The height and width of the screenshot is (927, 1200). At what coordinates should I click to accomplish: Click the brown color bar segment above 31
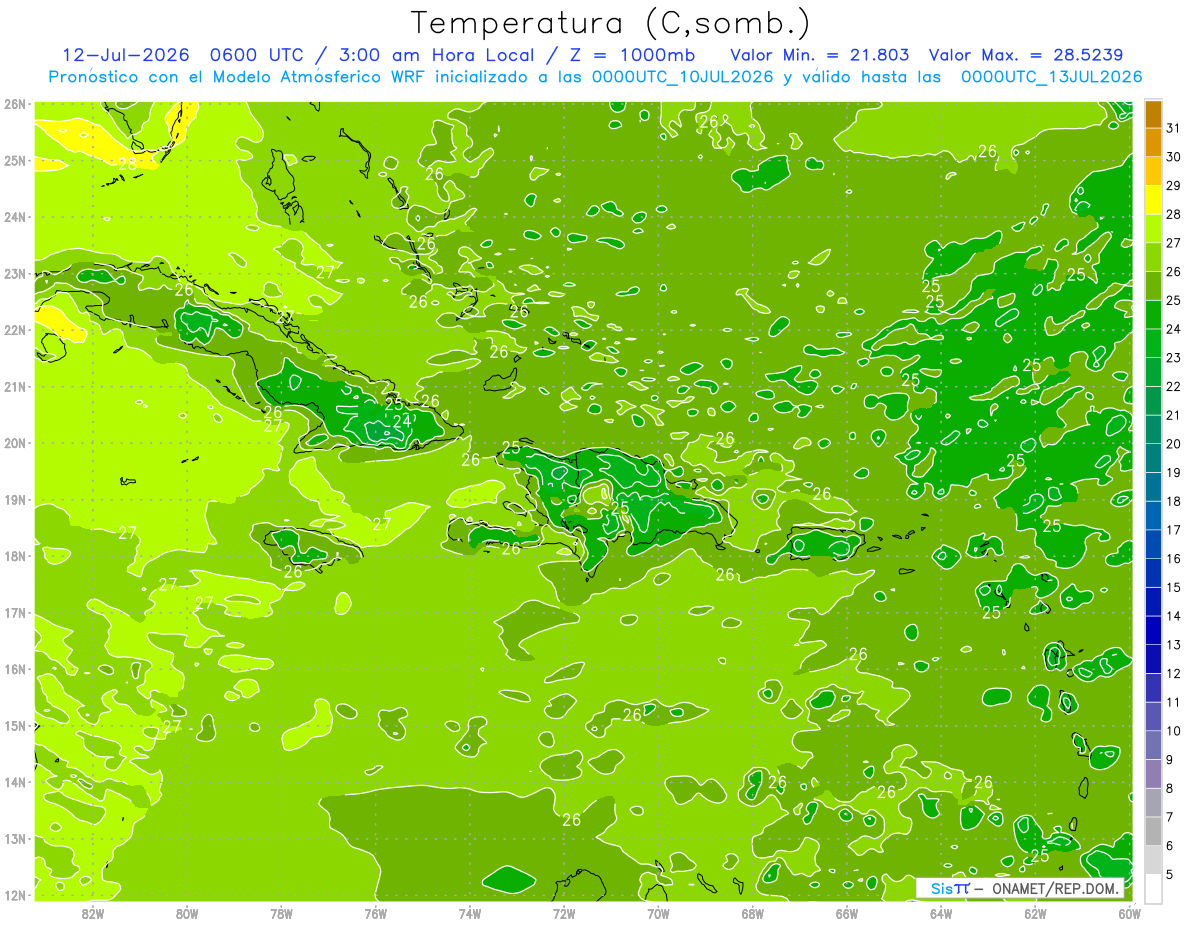[1153, 114]
